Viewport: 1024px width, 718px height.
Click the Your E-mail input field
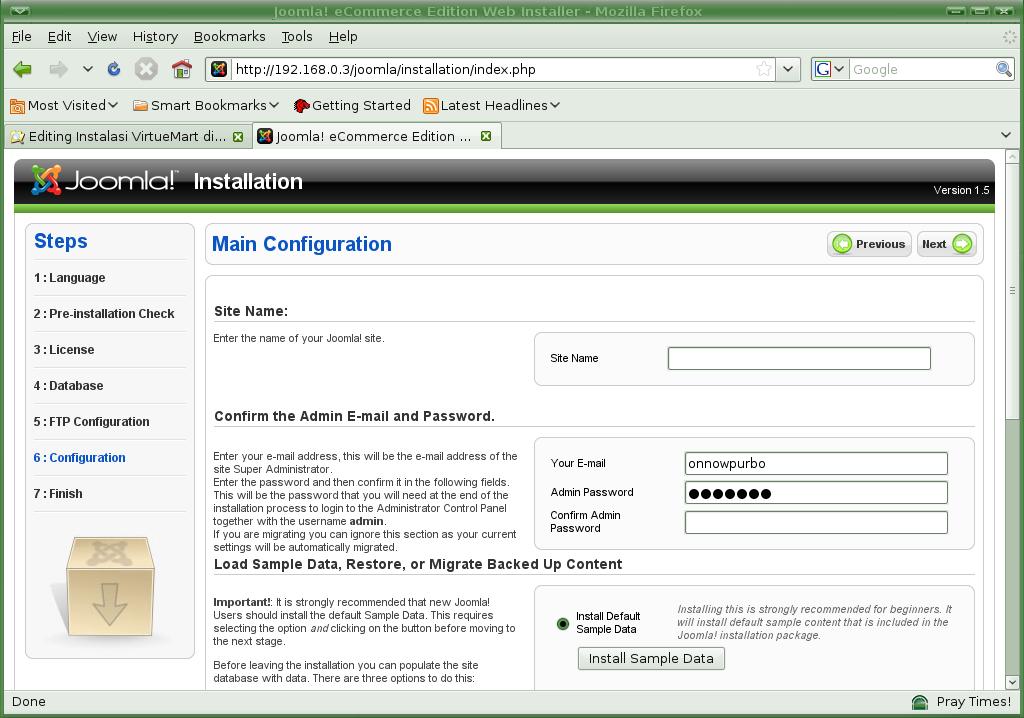point(816,463)
